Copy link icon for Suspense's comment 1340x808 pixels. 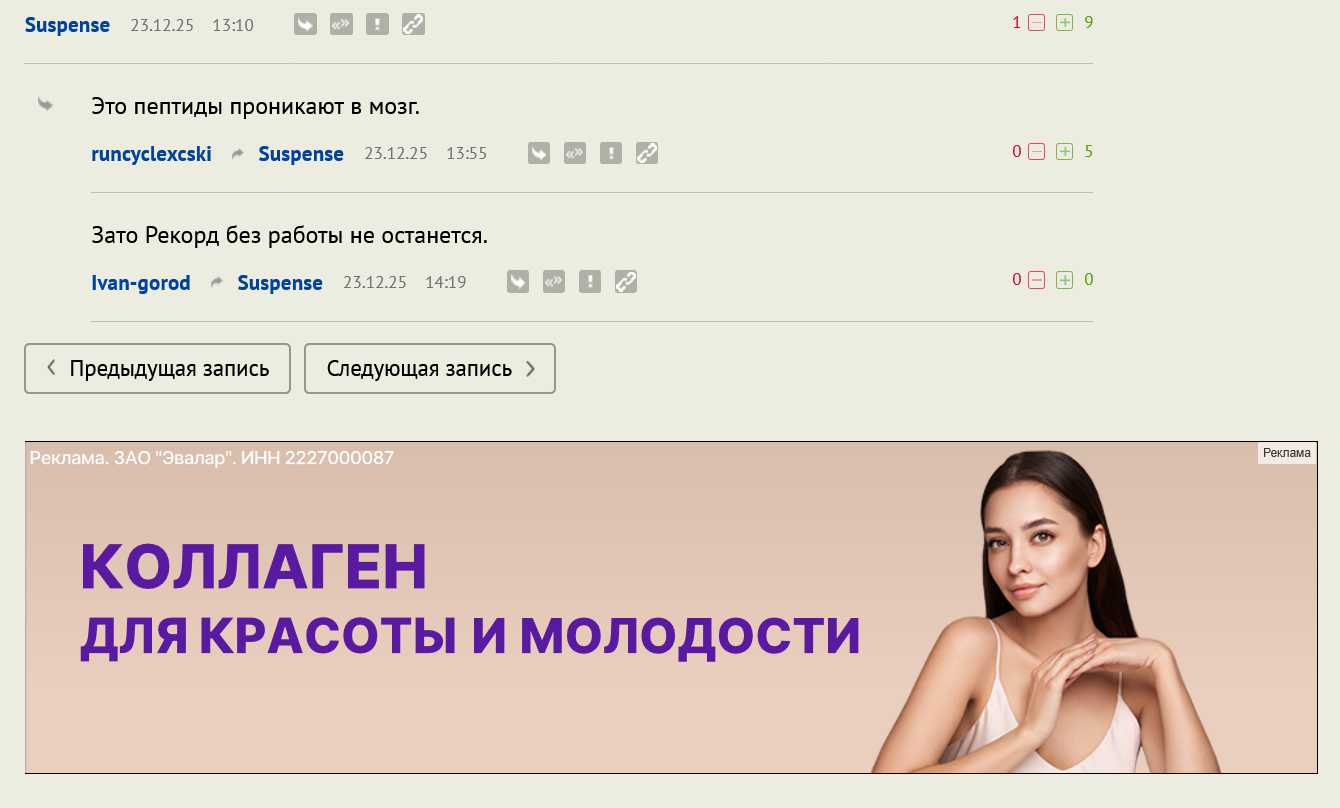click(413, 25)
